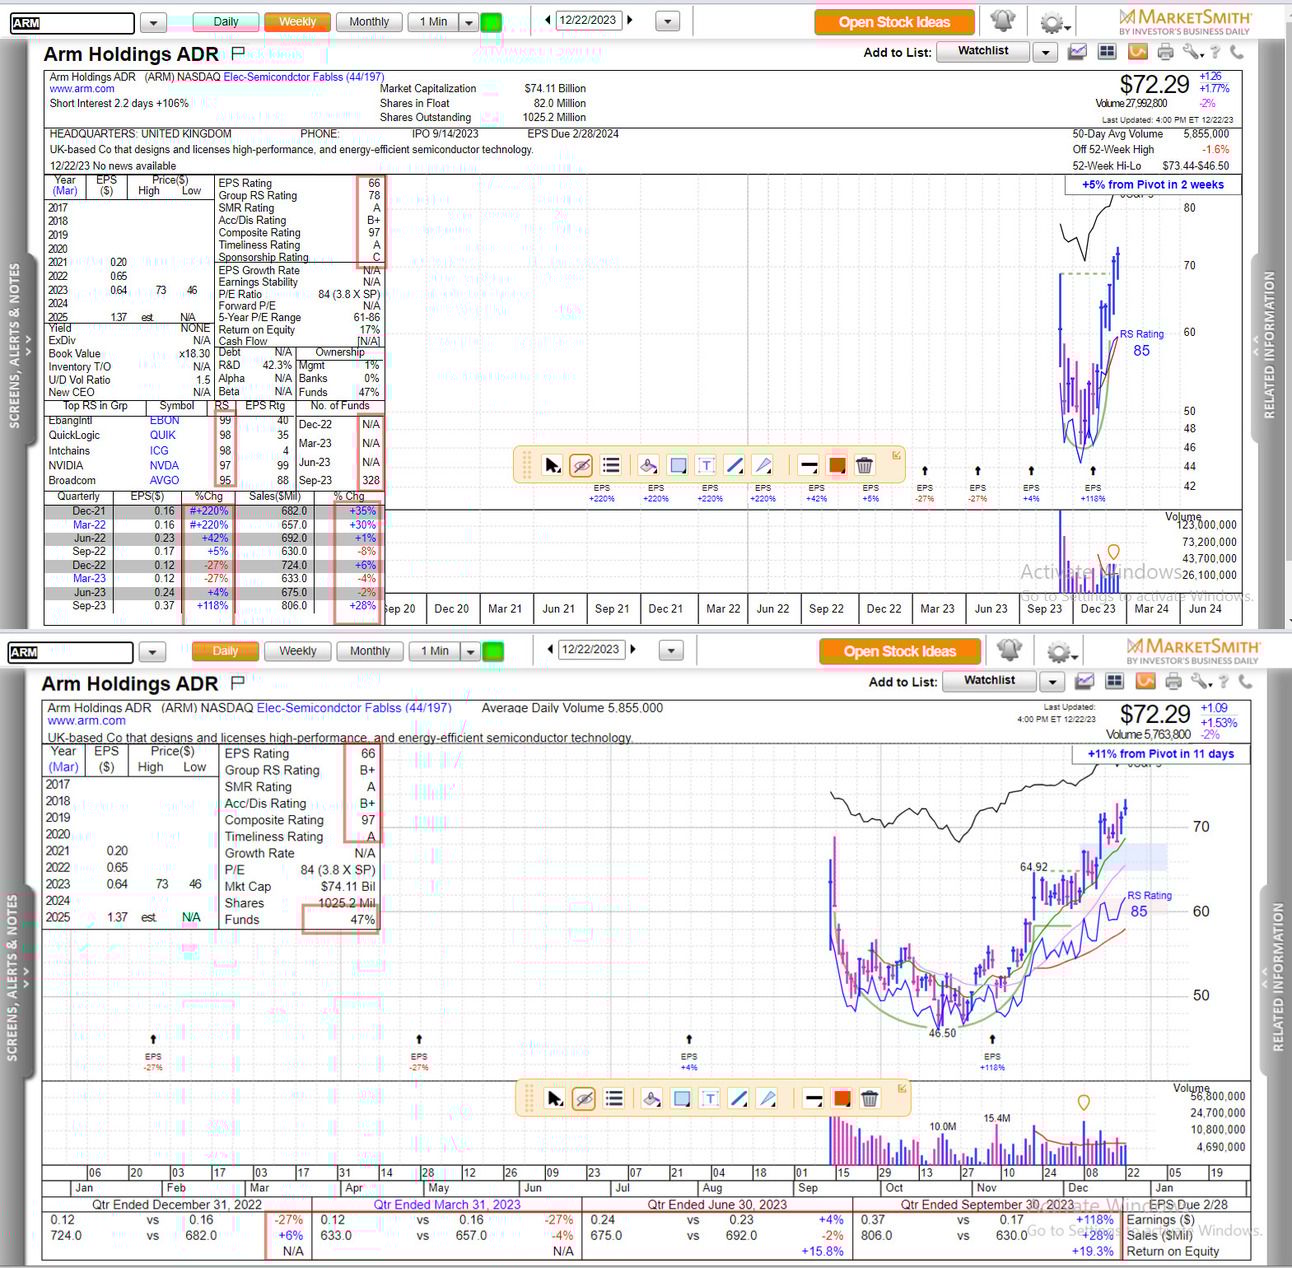Image resolution: width=1292 pixels, height=1268 pixels.
Task: Focus ARM symbol input in weekly window
Action: (x=72, y=23)
